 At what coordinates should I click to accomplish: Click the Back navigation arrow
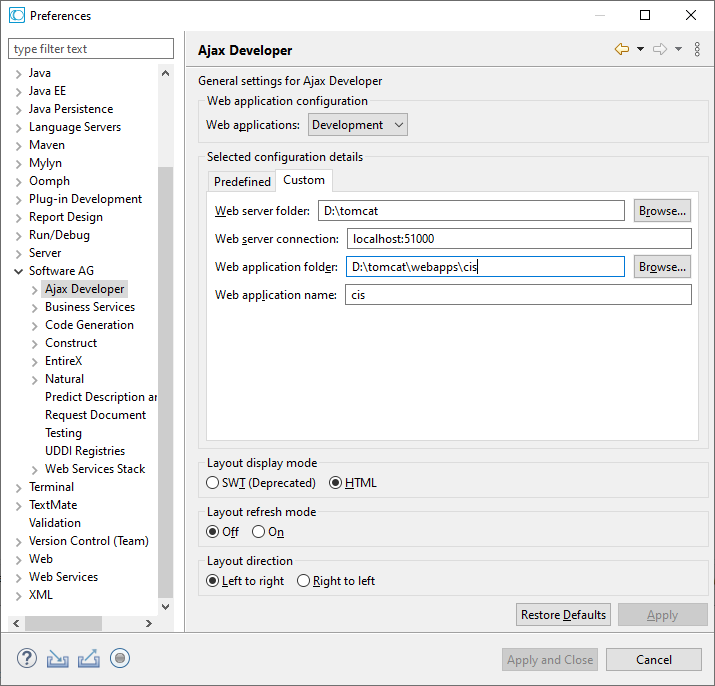[x=622, y=49]
